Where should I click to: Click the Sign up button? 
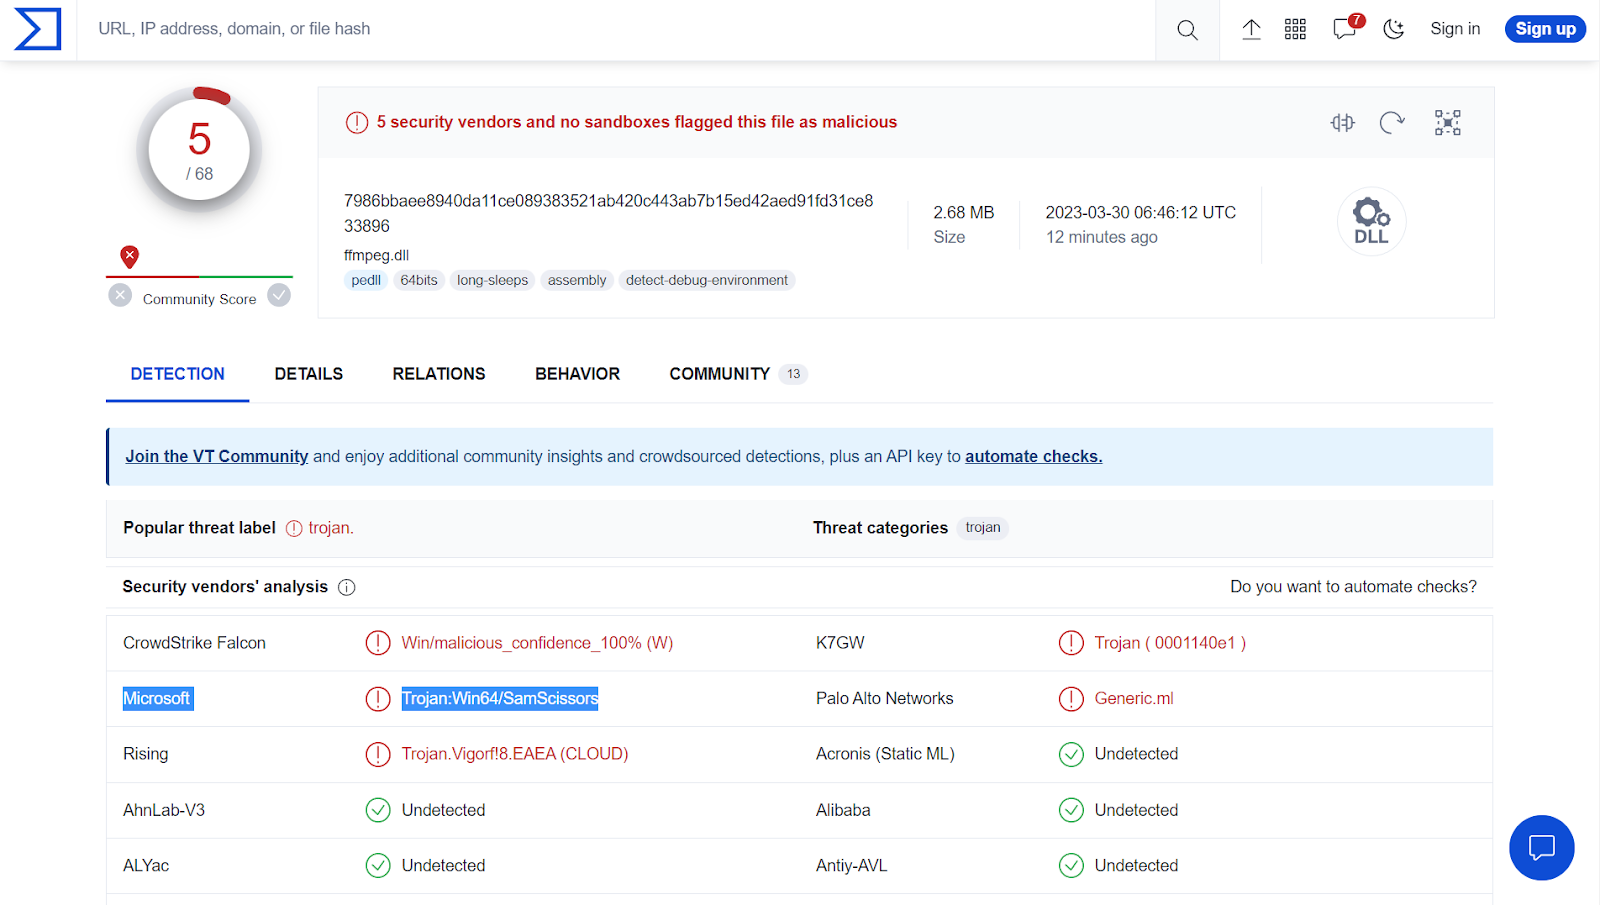pyautogui.click(x=1545, y=29)
